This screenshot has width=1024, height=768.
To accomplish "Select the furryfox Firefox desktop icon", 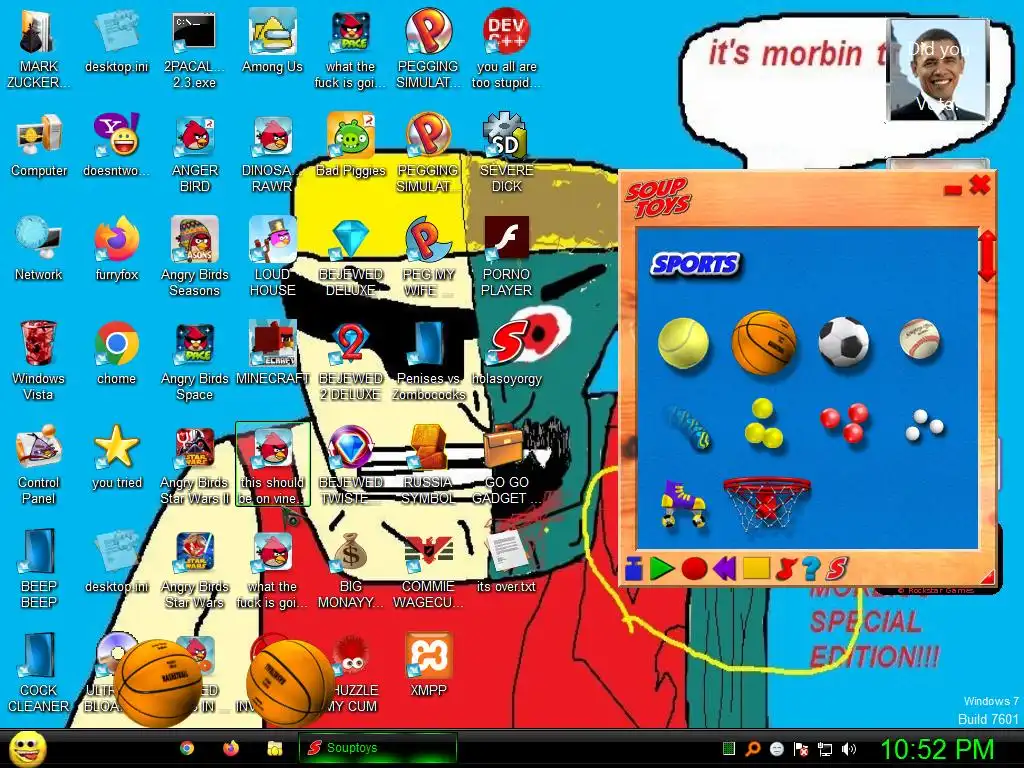I will [x=117, y=249].
